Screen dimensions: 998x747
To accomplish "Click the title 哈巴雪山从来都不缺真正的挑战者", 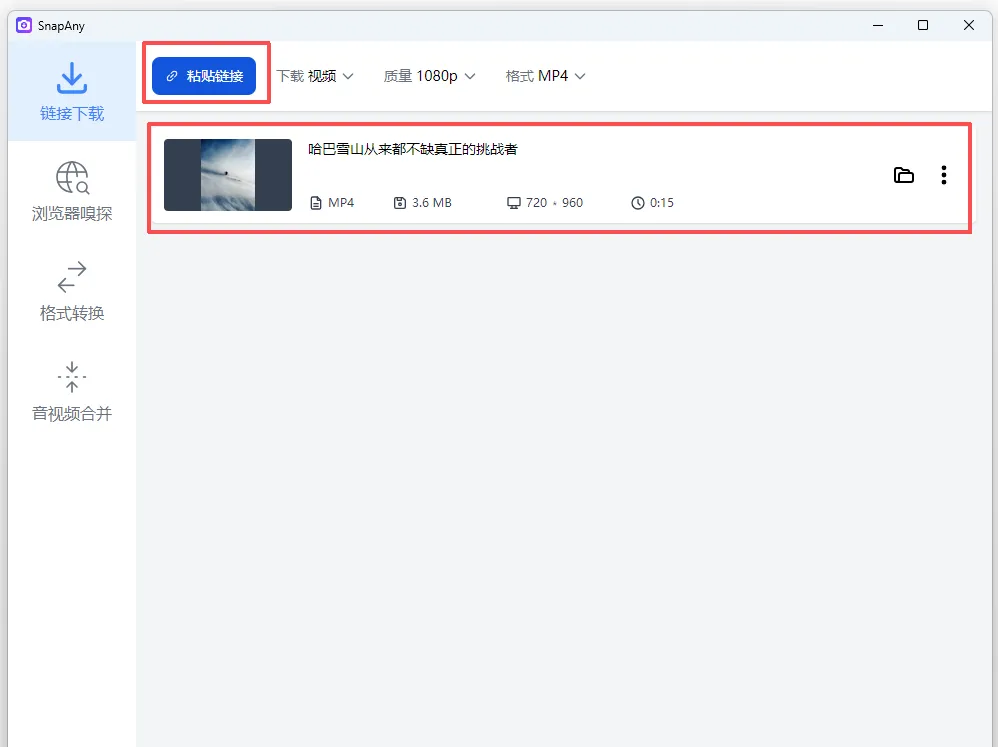I will [412, 150].
